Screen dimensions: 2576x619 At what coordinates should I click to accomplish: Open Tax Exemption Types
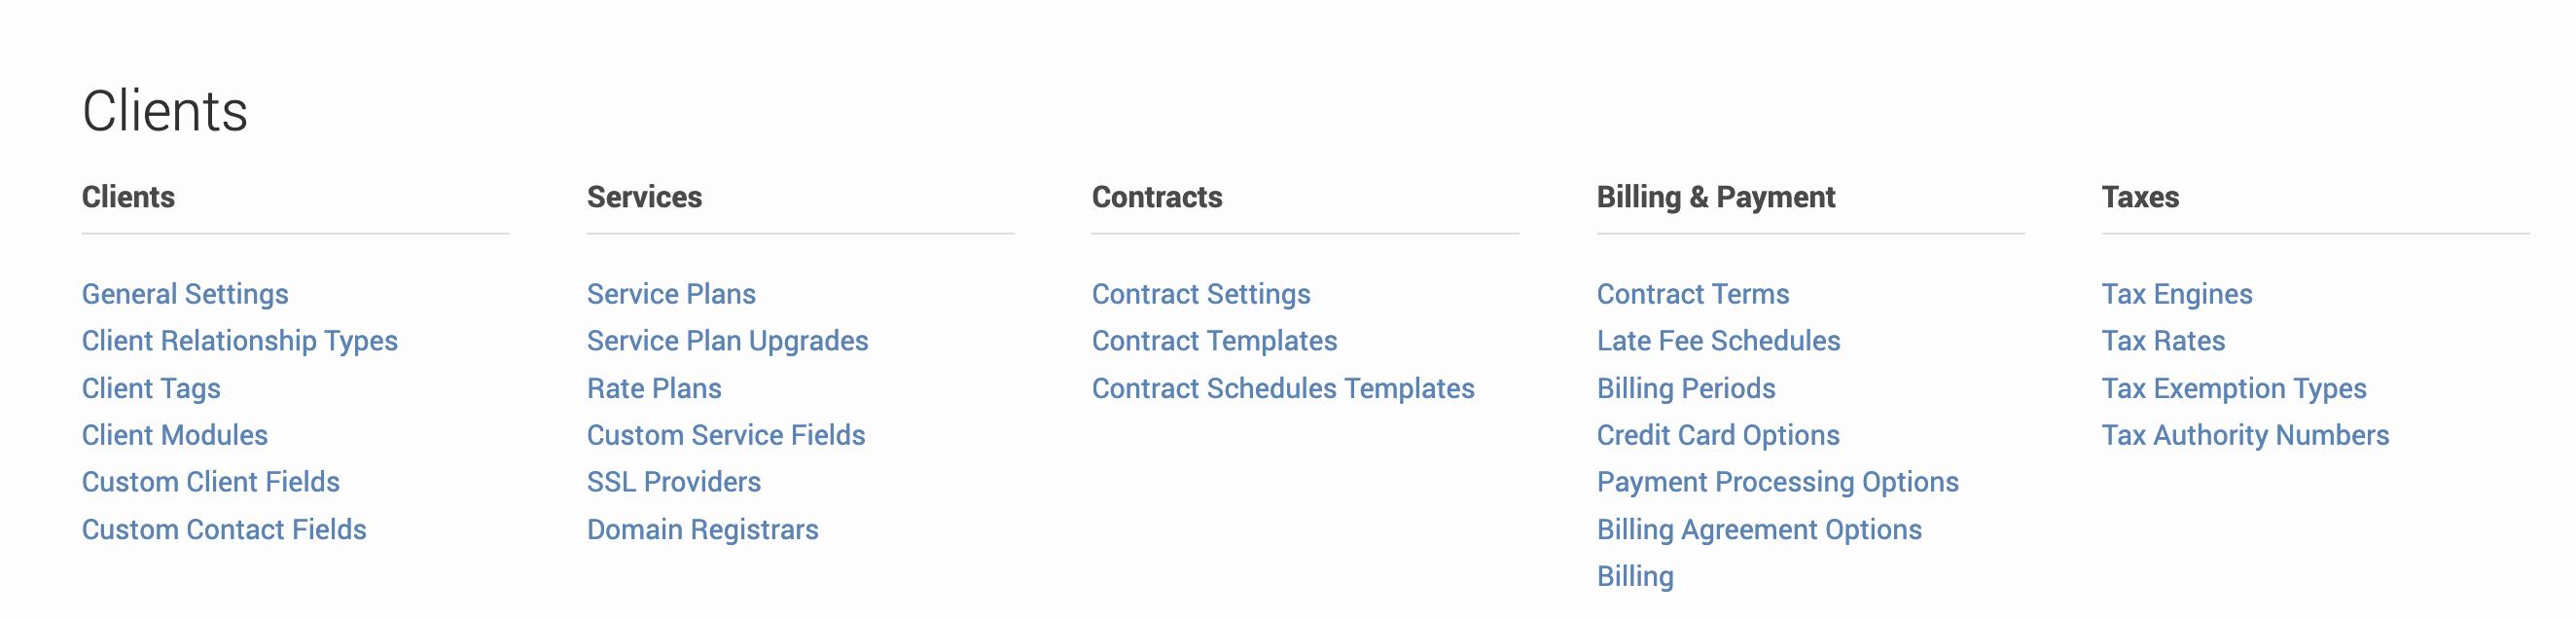pyautogui.click(x=2233, y=388)
